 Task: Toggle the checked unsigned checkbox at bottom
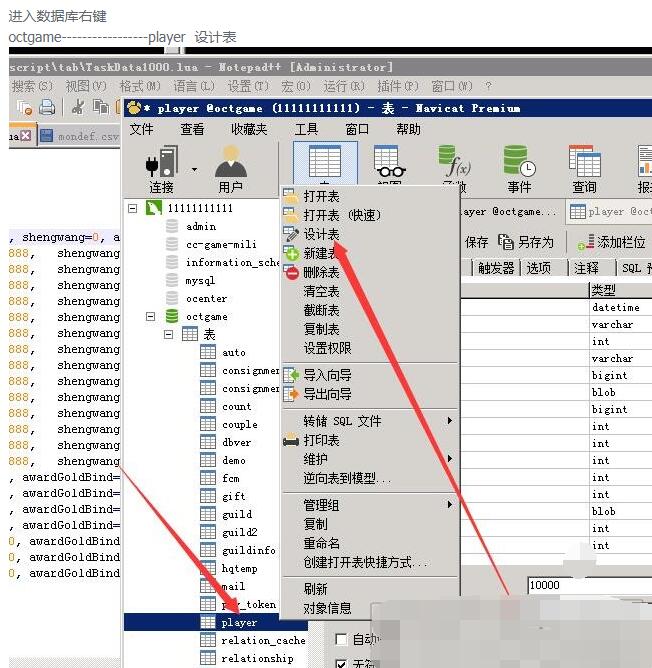(341, 662)
